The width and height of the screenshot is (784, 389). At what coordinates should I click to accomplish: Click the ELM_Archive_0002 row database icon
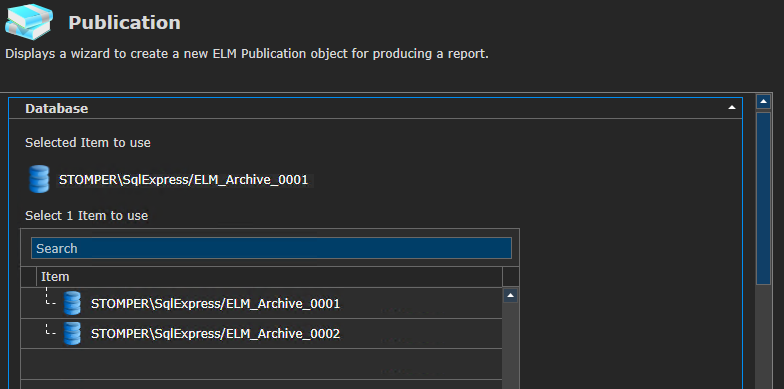(x=72, y=333)
